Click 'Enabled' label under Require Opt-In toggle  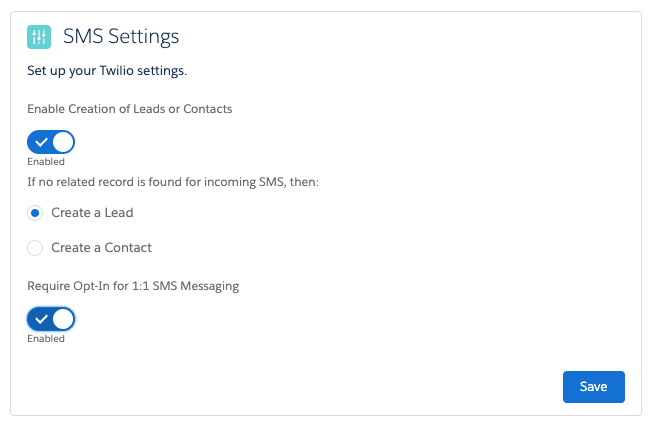(x=46, y=339)
